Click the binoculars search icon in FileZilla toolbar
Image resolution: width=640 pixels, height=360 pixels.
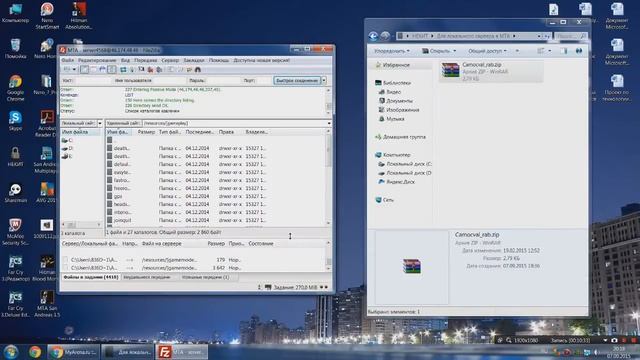click(198, 69)
